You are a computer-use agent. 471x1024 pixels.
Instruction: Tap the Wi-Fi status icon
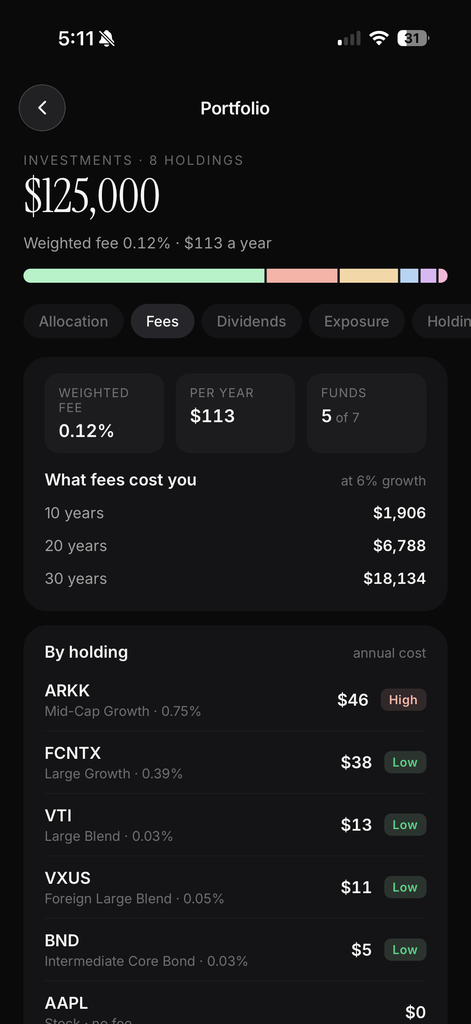tap(378, 39)
